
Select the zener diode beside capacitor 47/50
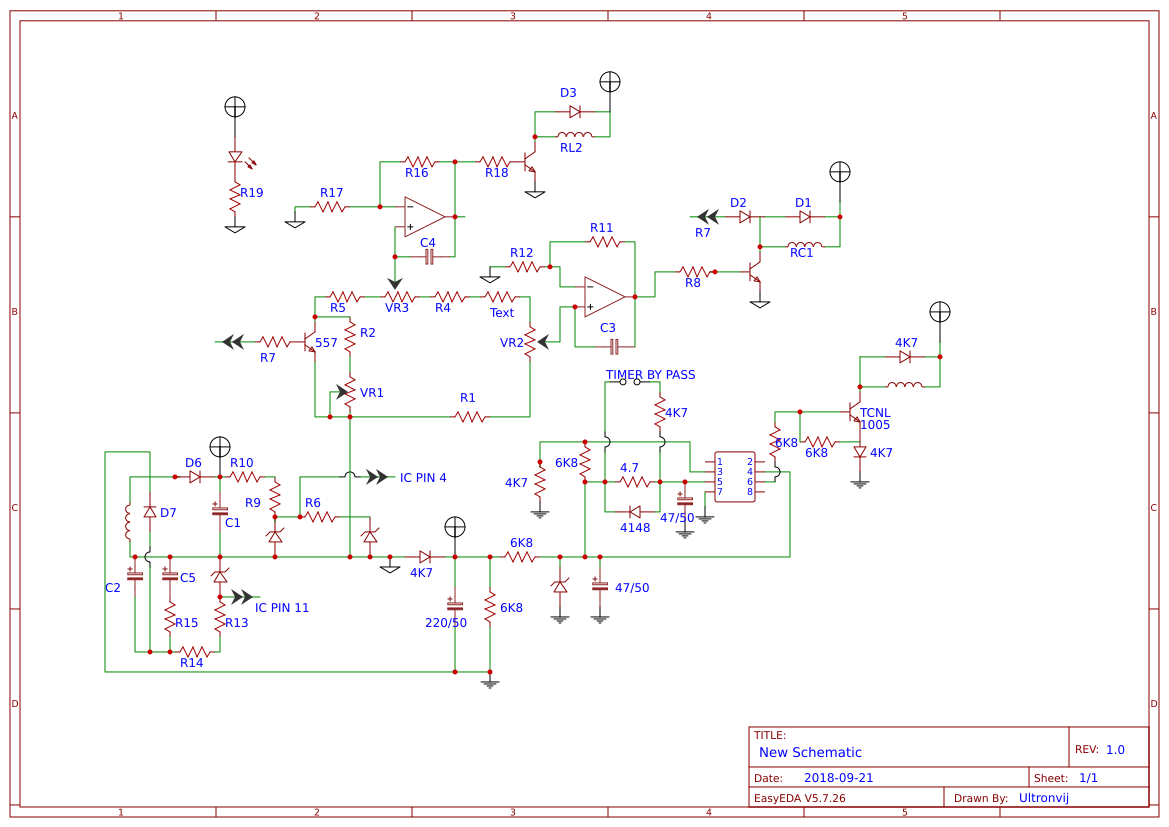(x=560, y=585)
